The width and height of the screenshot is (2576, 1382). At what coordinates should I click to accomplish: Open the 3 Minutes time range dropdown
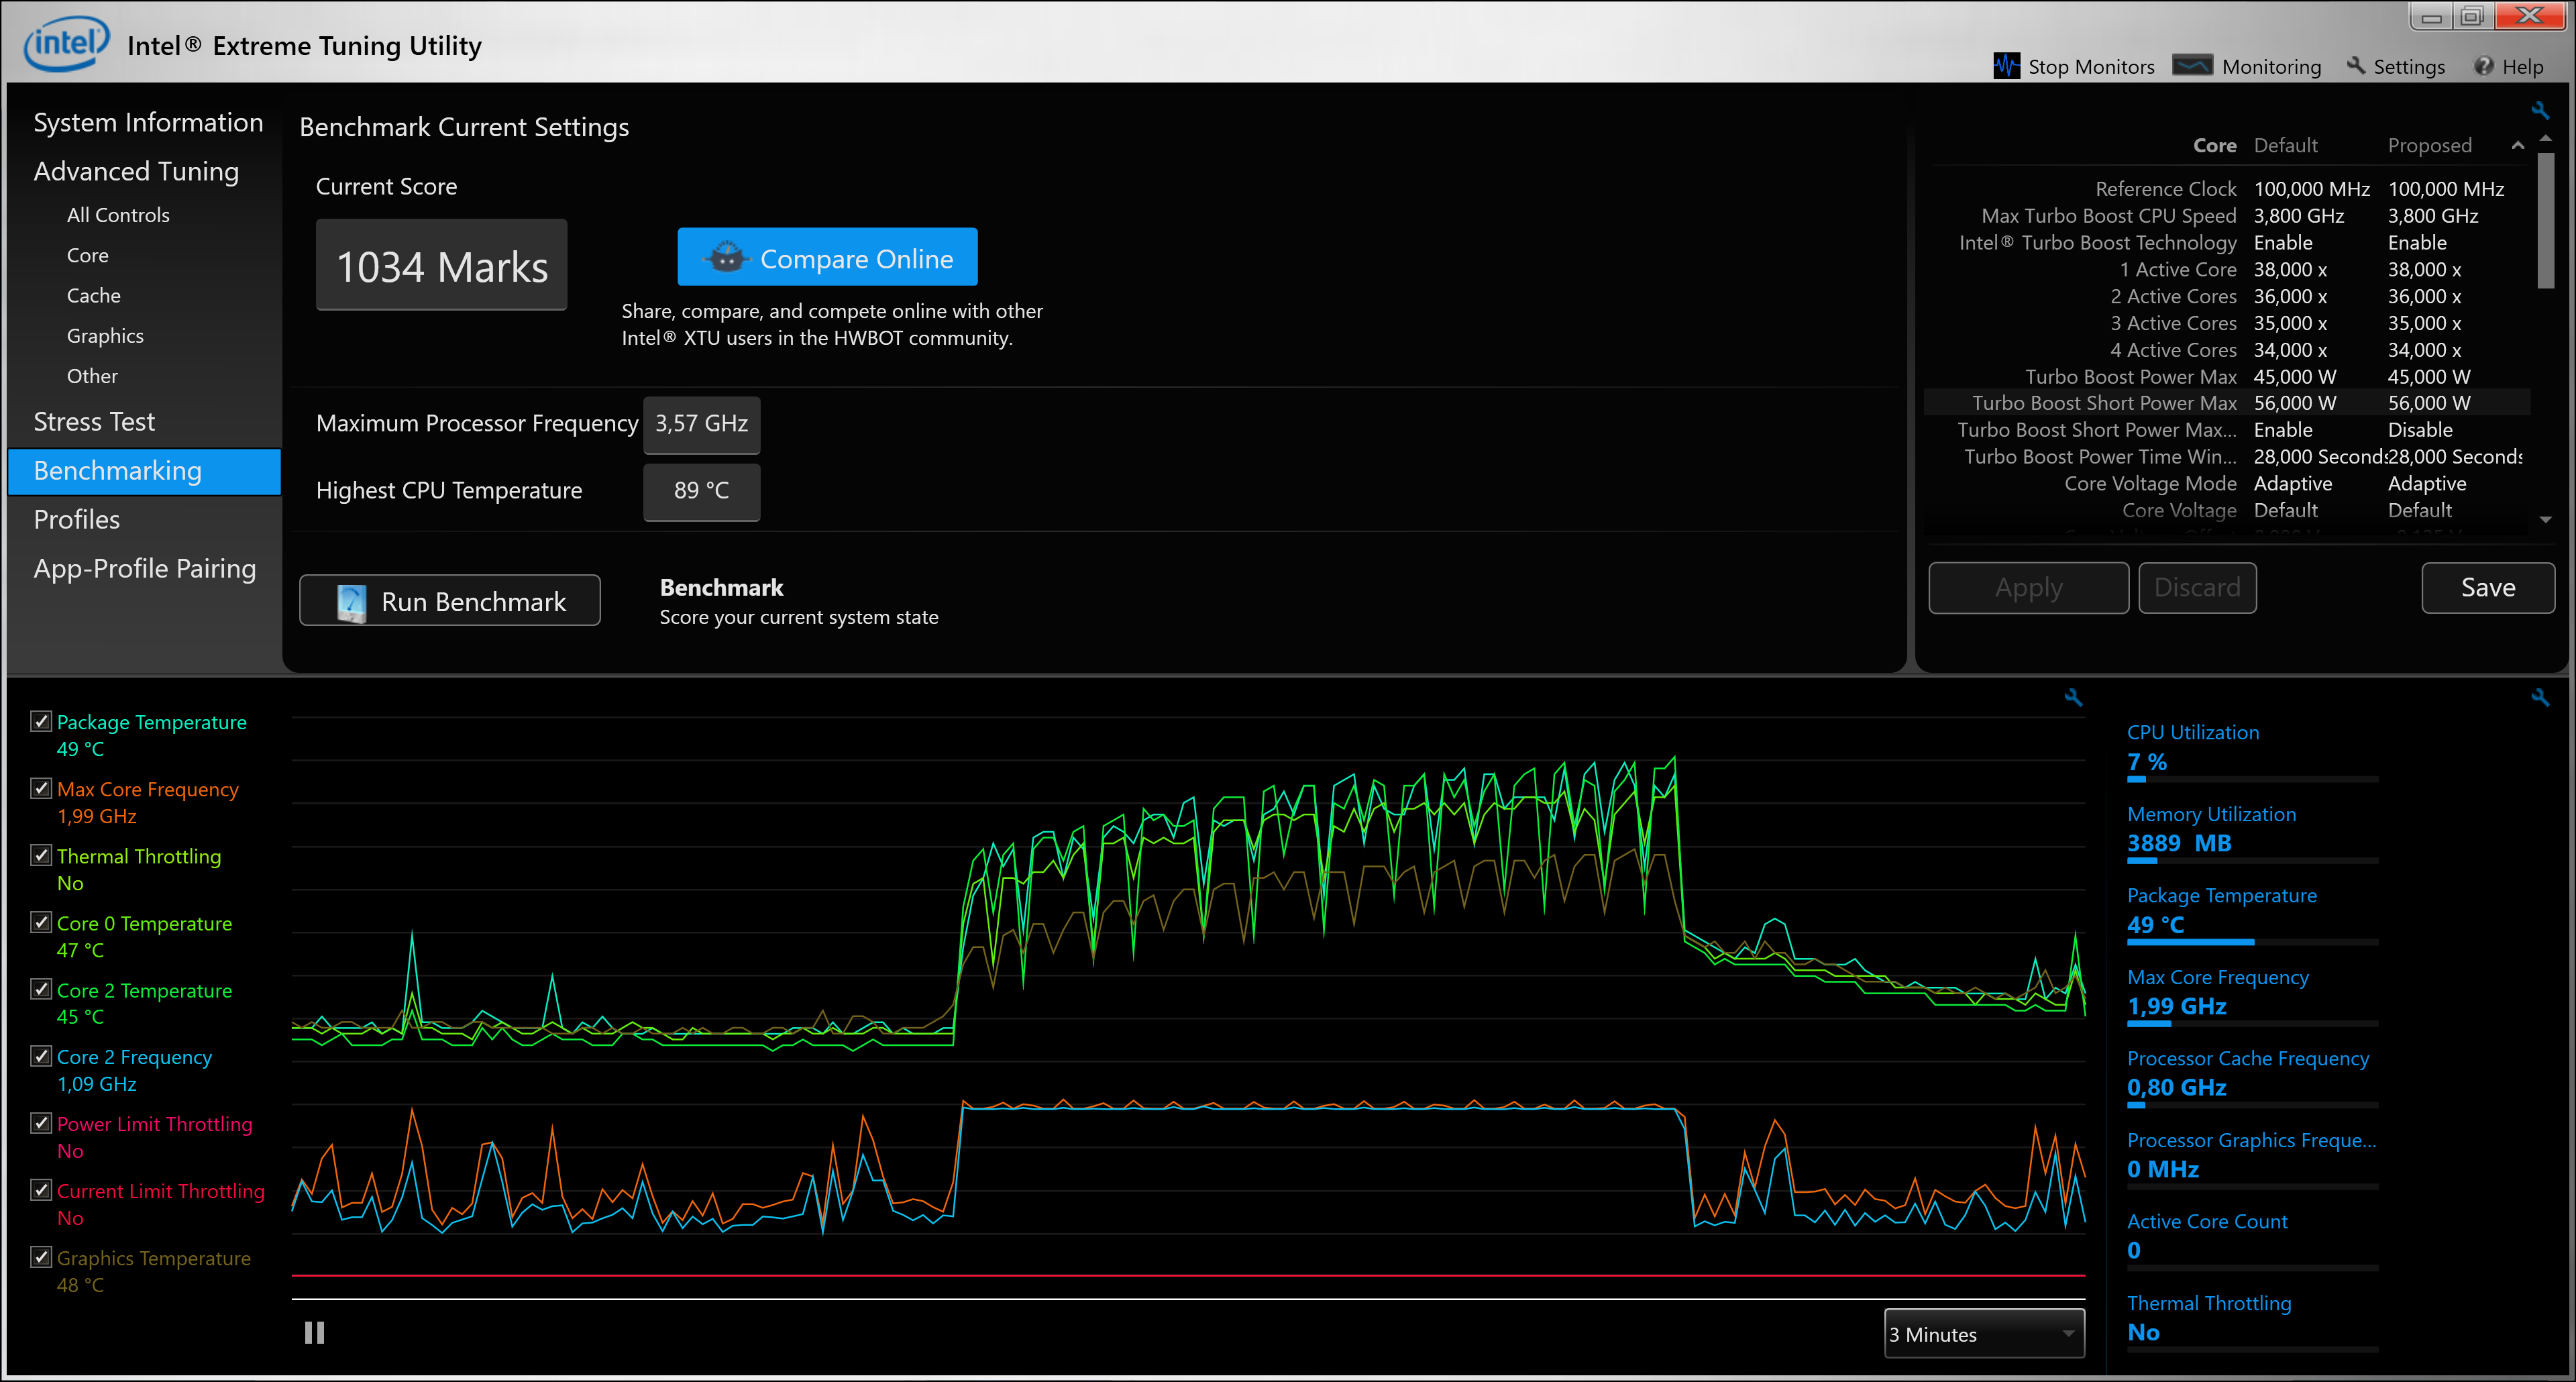(x=1984, y=1334)
